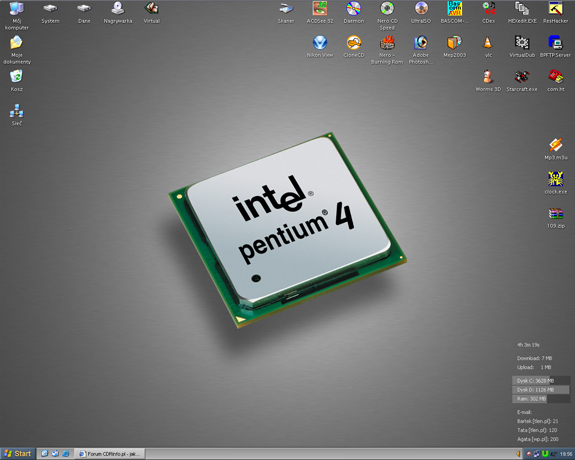575x460 pixels.
Task: Click the 'Tata [tlen.pl]: 120' mail entry
Action: click(537, 430)
